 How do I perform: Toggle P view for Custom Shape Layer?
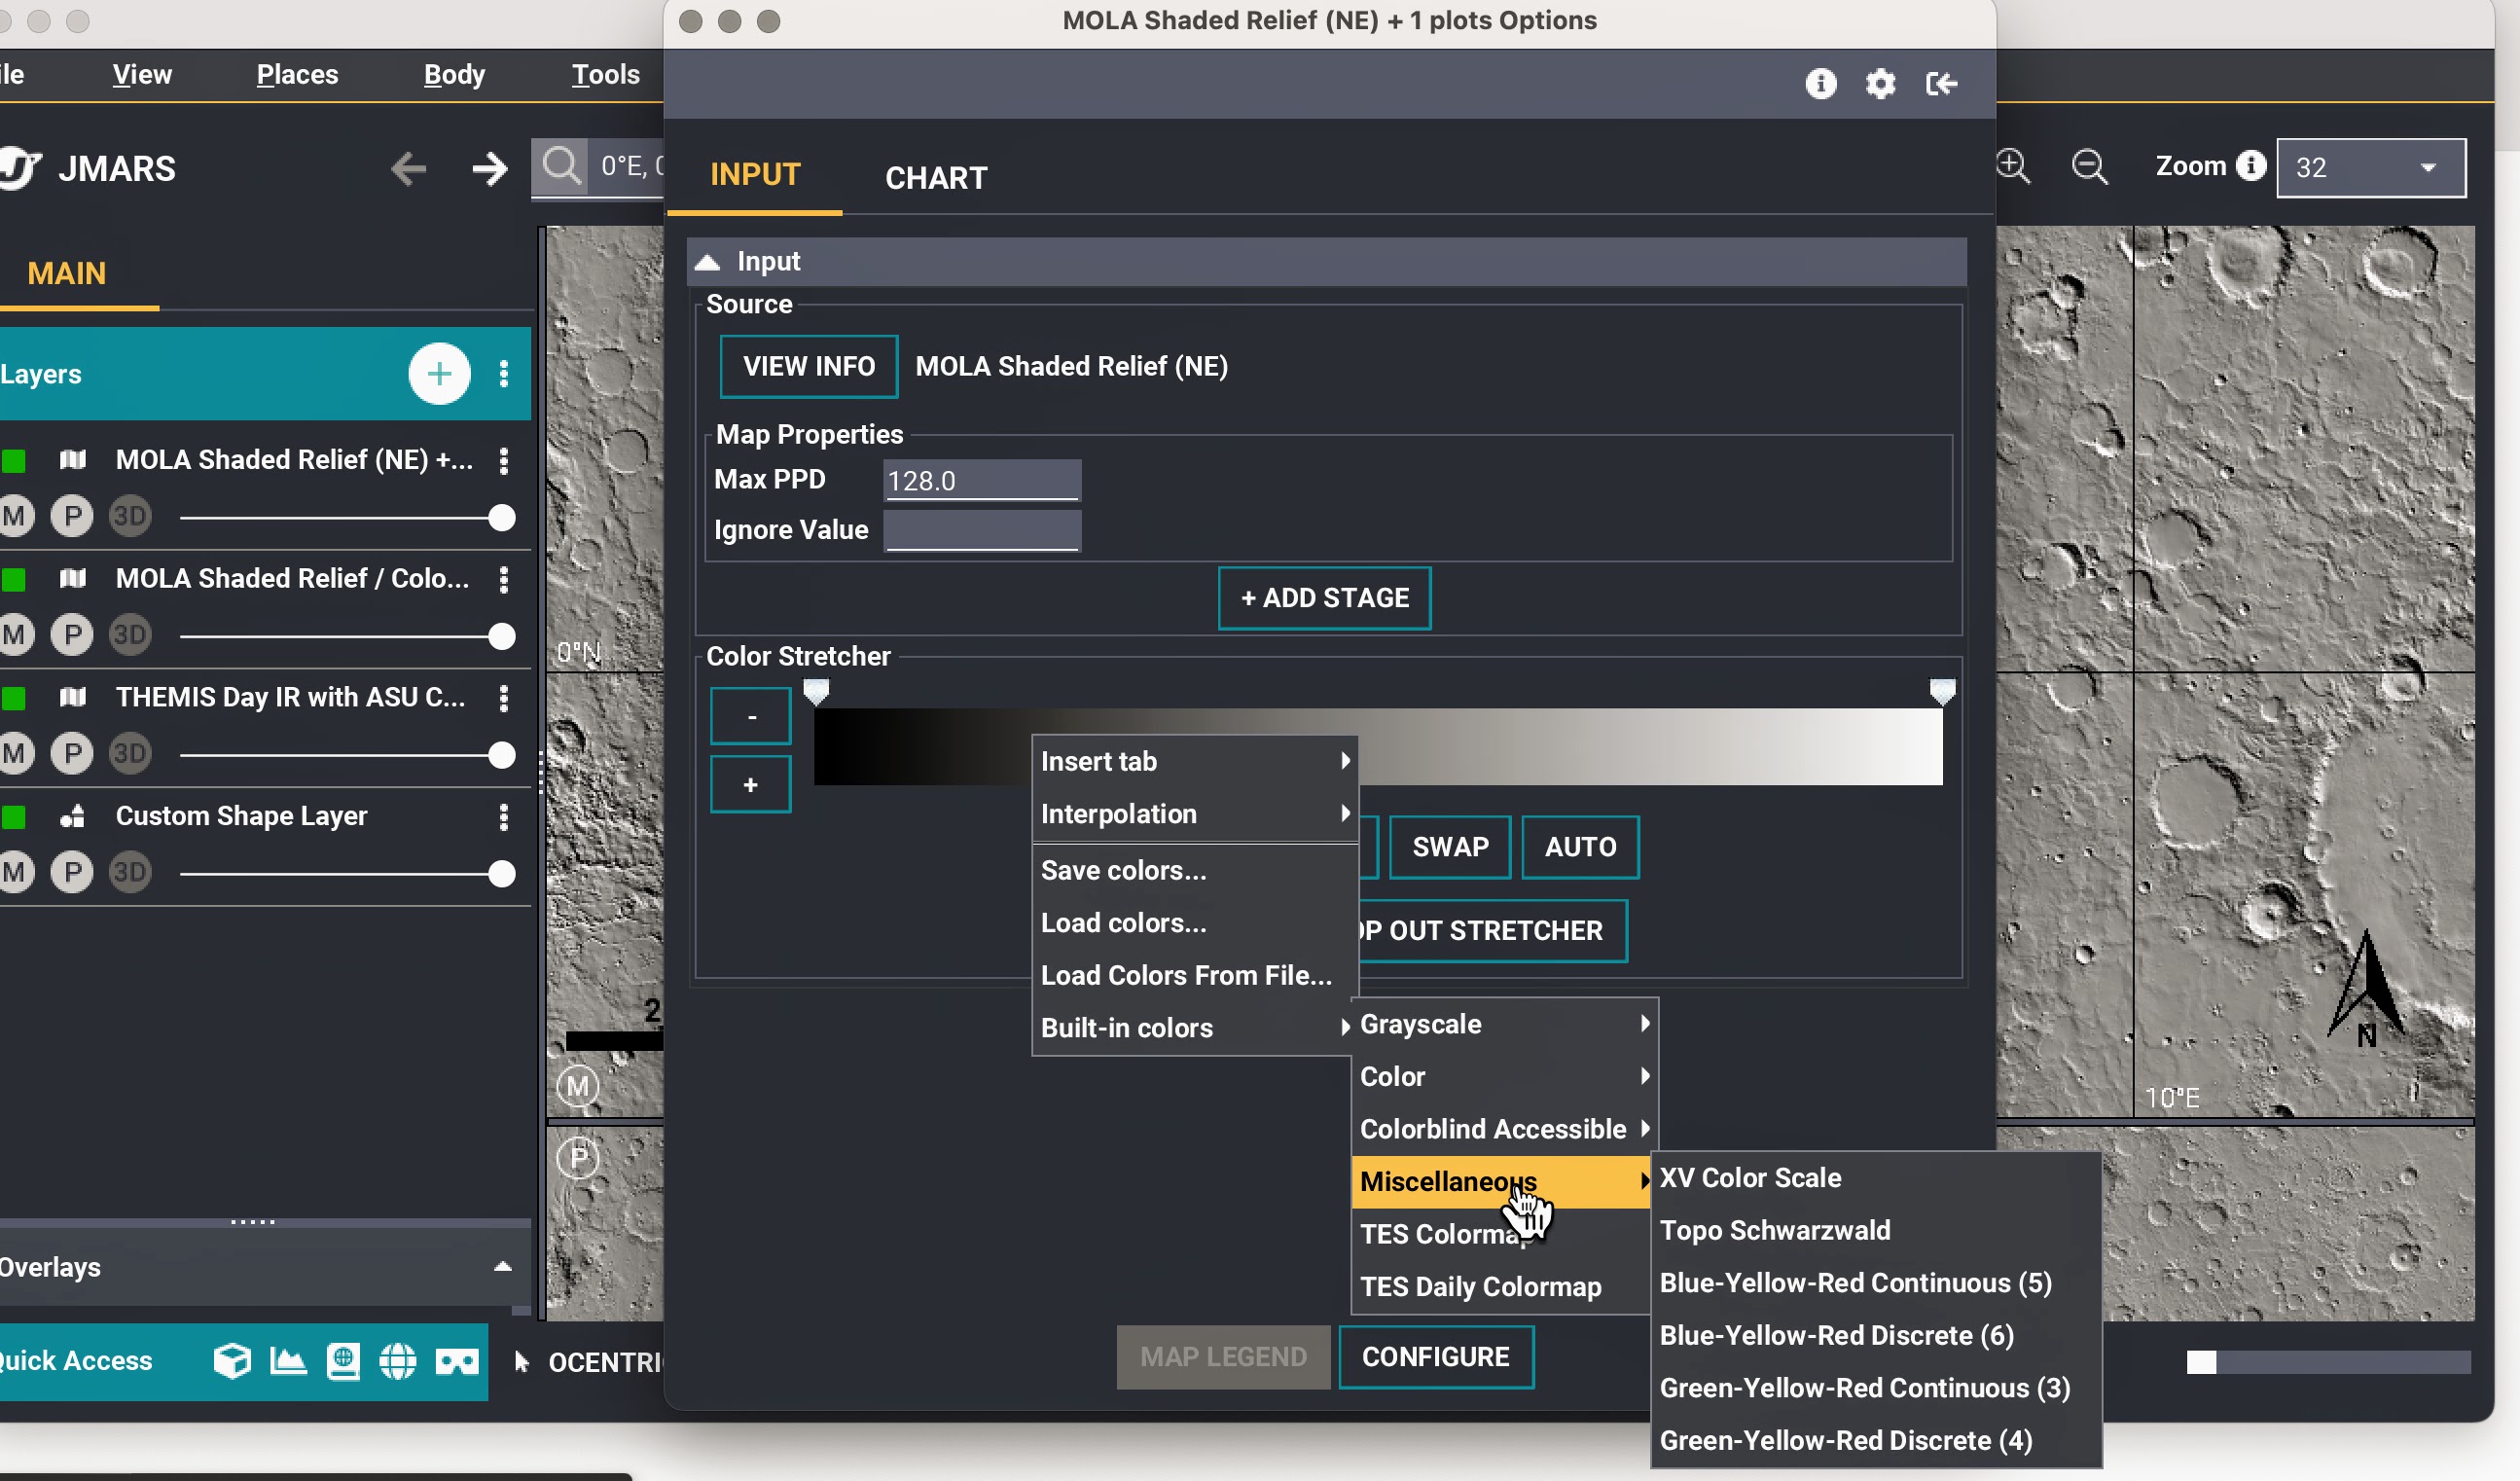[x=72, y=873]
